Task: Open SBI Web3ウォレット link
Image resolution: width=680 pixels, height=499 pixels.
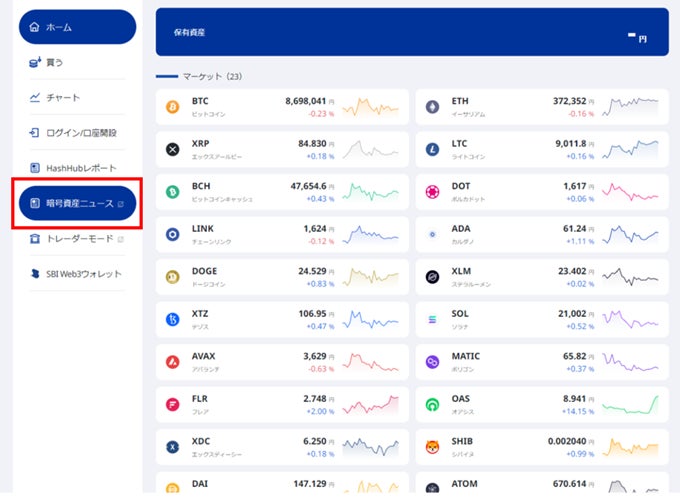Action: (x=77, y=274)
